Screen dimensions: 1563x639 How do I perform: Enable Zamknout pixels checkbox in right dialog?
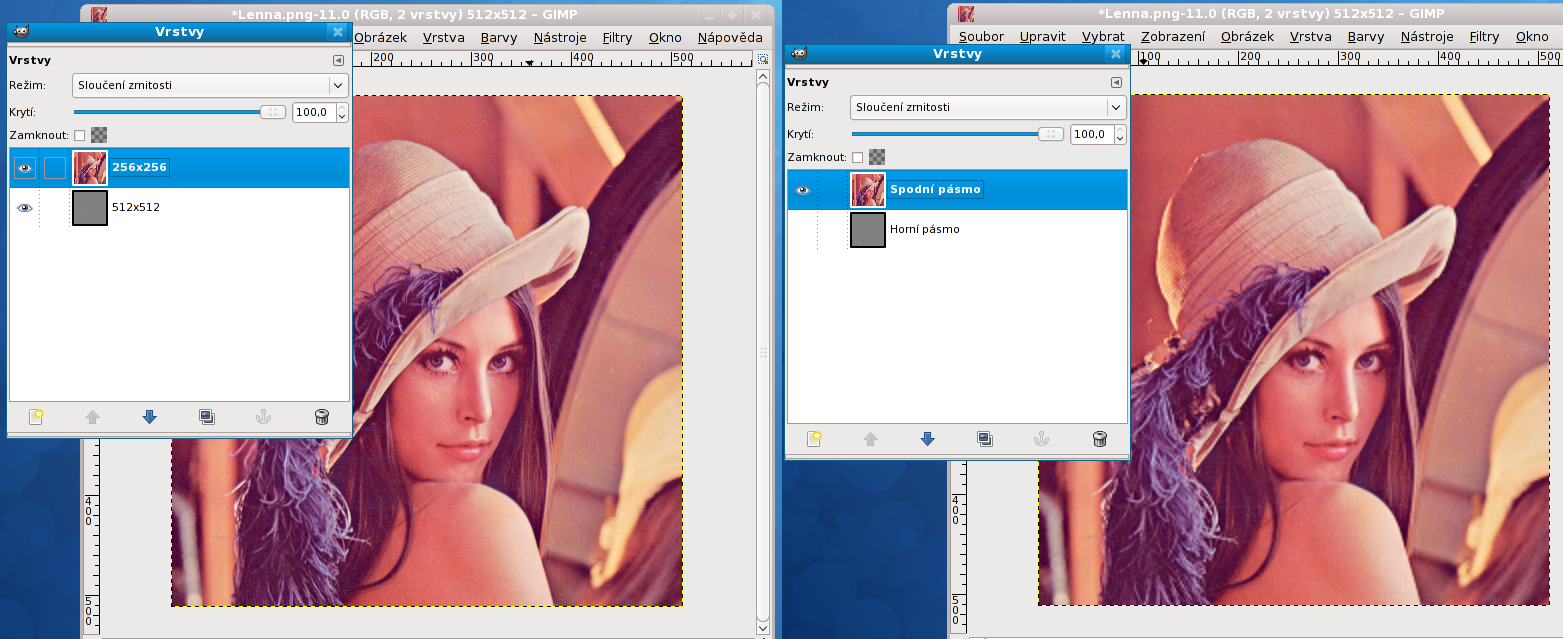click(858, 157)
